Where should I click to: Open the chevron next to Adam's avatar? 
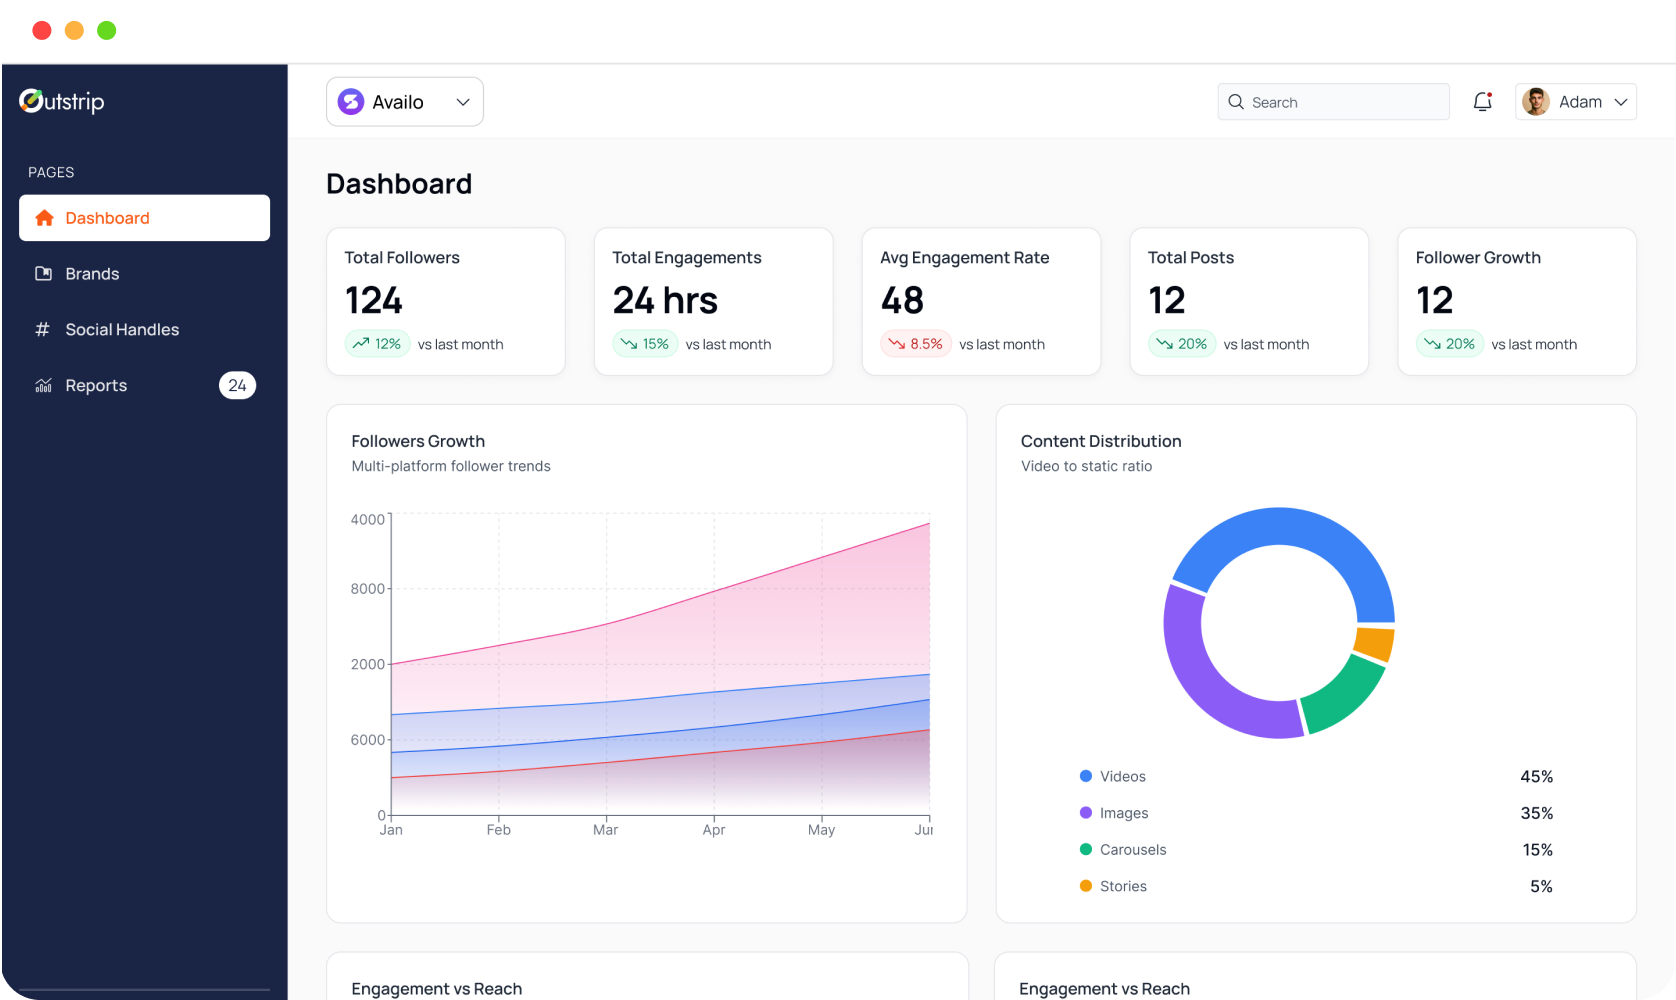[x=1620, y=101]
